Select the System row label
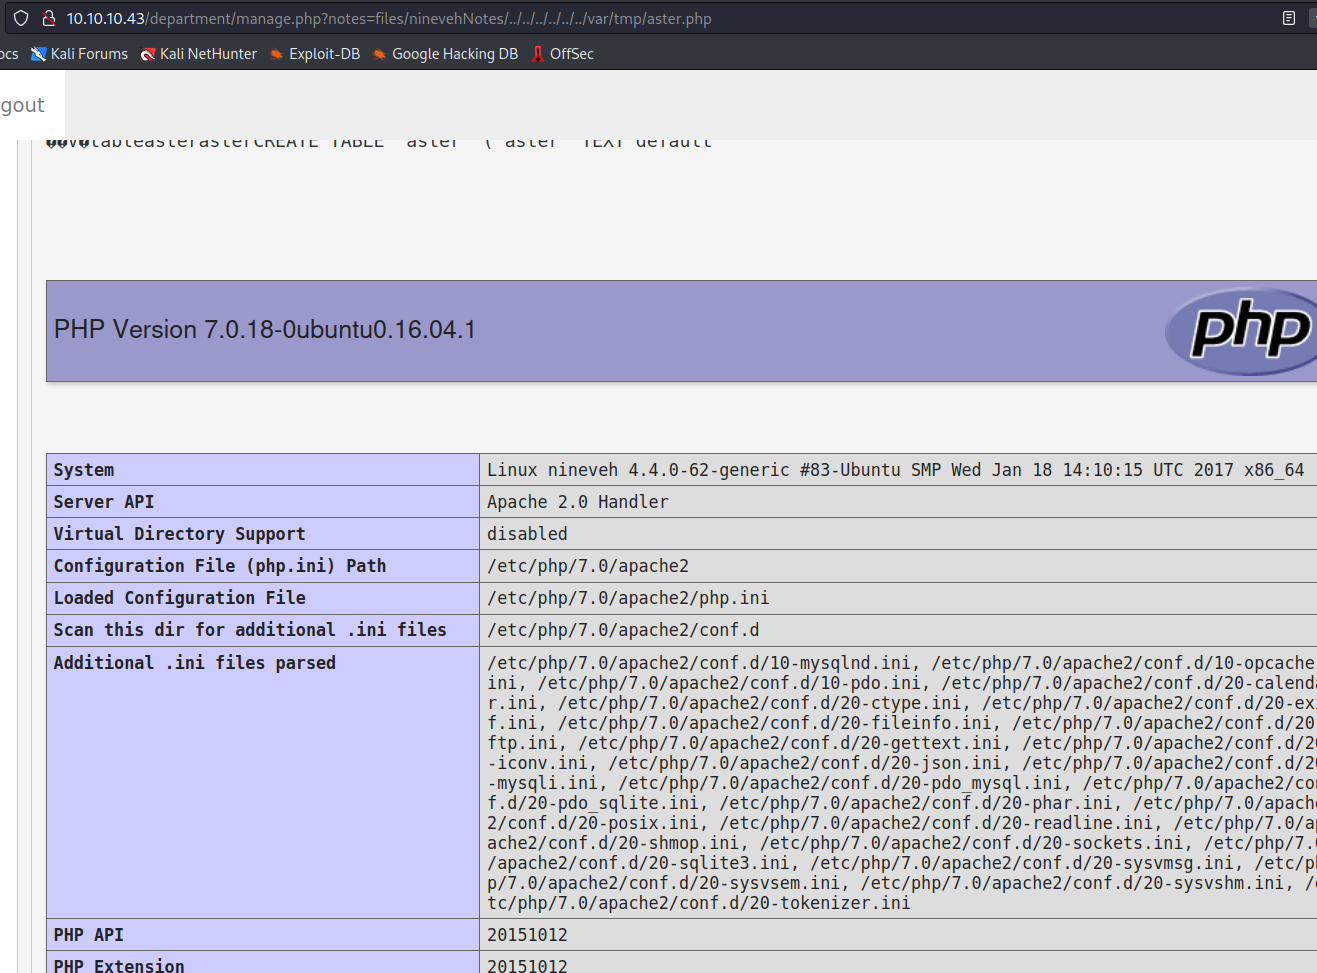Screen dimensions: 1317x973 [84, 470]
